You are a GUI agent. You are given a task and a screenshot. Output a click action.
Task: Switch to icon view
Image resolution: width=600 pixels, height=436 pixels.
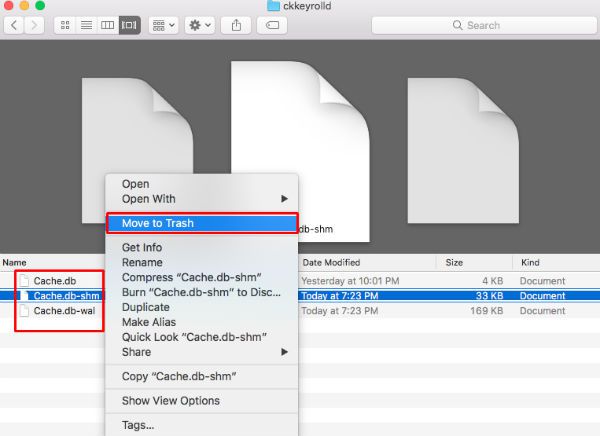[65, 25]
